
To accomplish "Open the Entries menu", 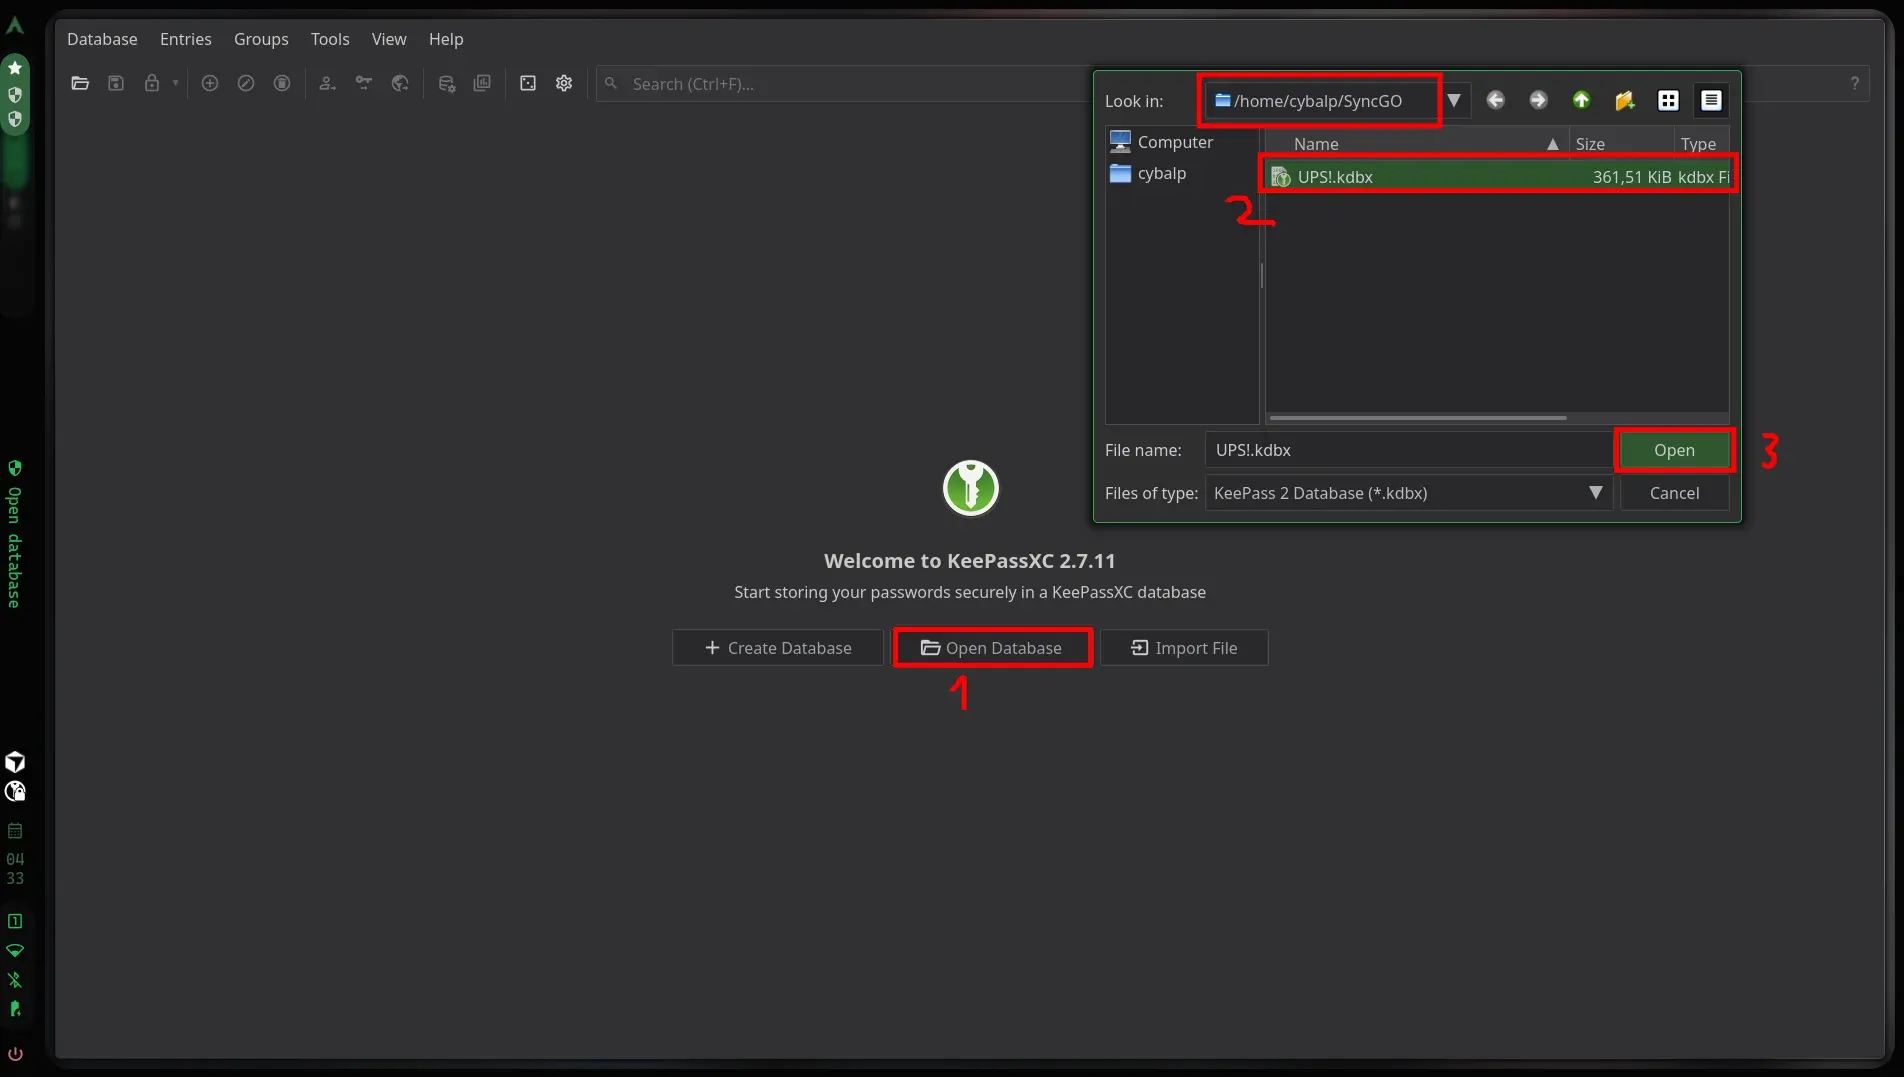I will point(186,39).
